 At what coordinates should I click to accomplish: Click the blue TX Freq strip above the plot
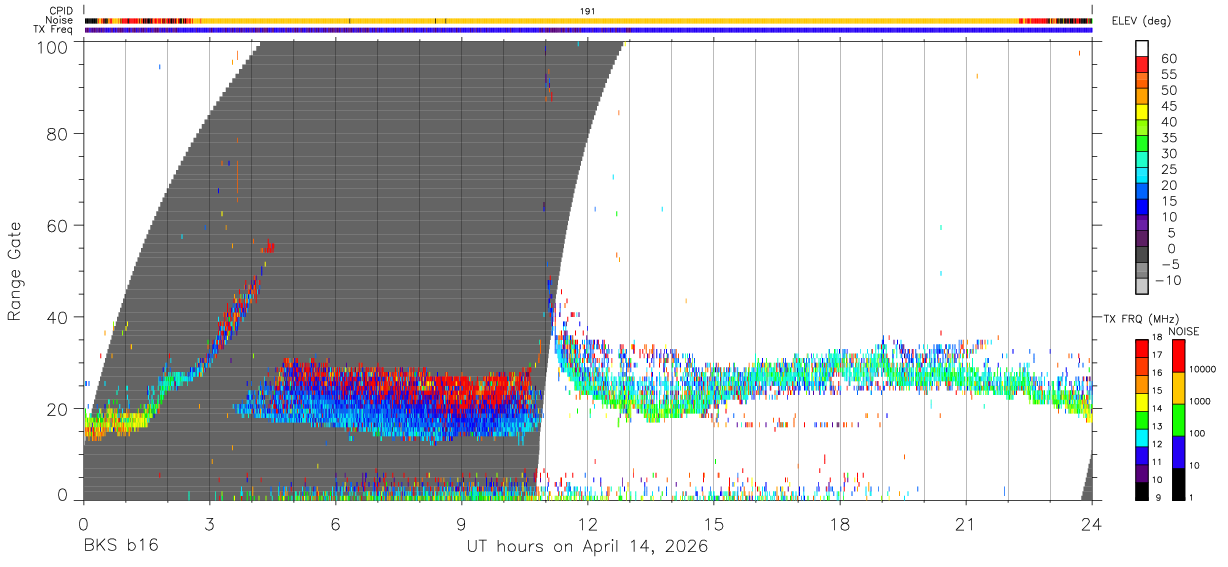588,30
